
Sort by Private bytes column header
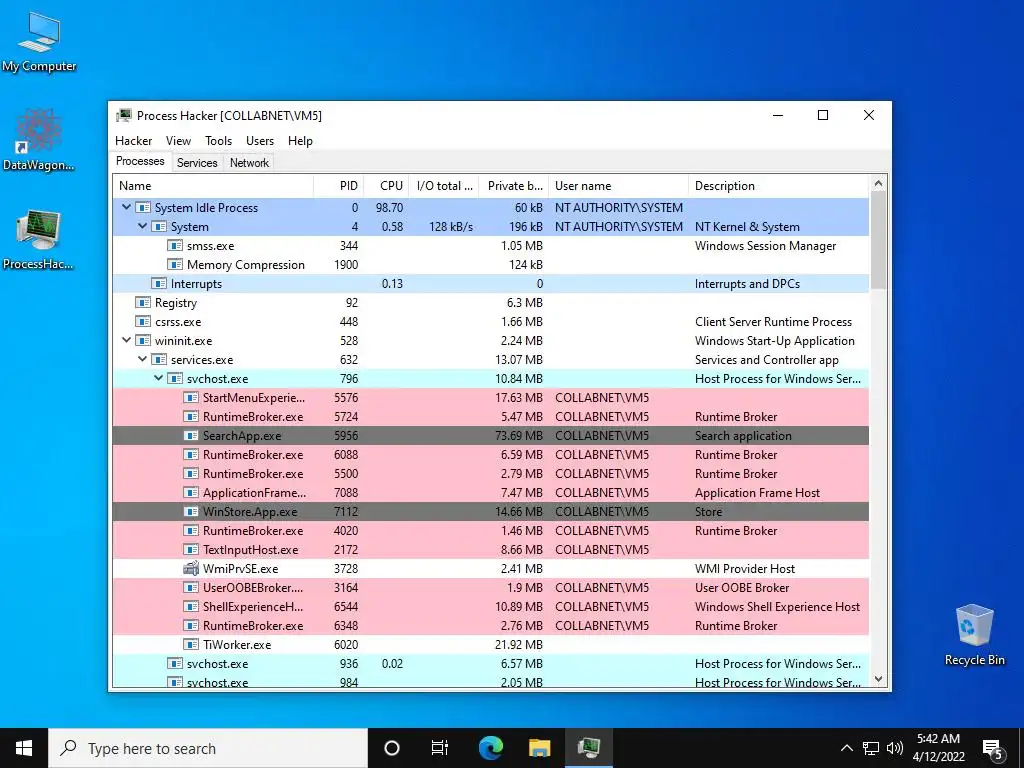514,185
